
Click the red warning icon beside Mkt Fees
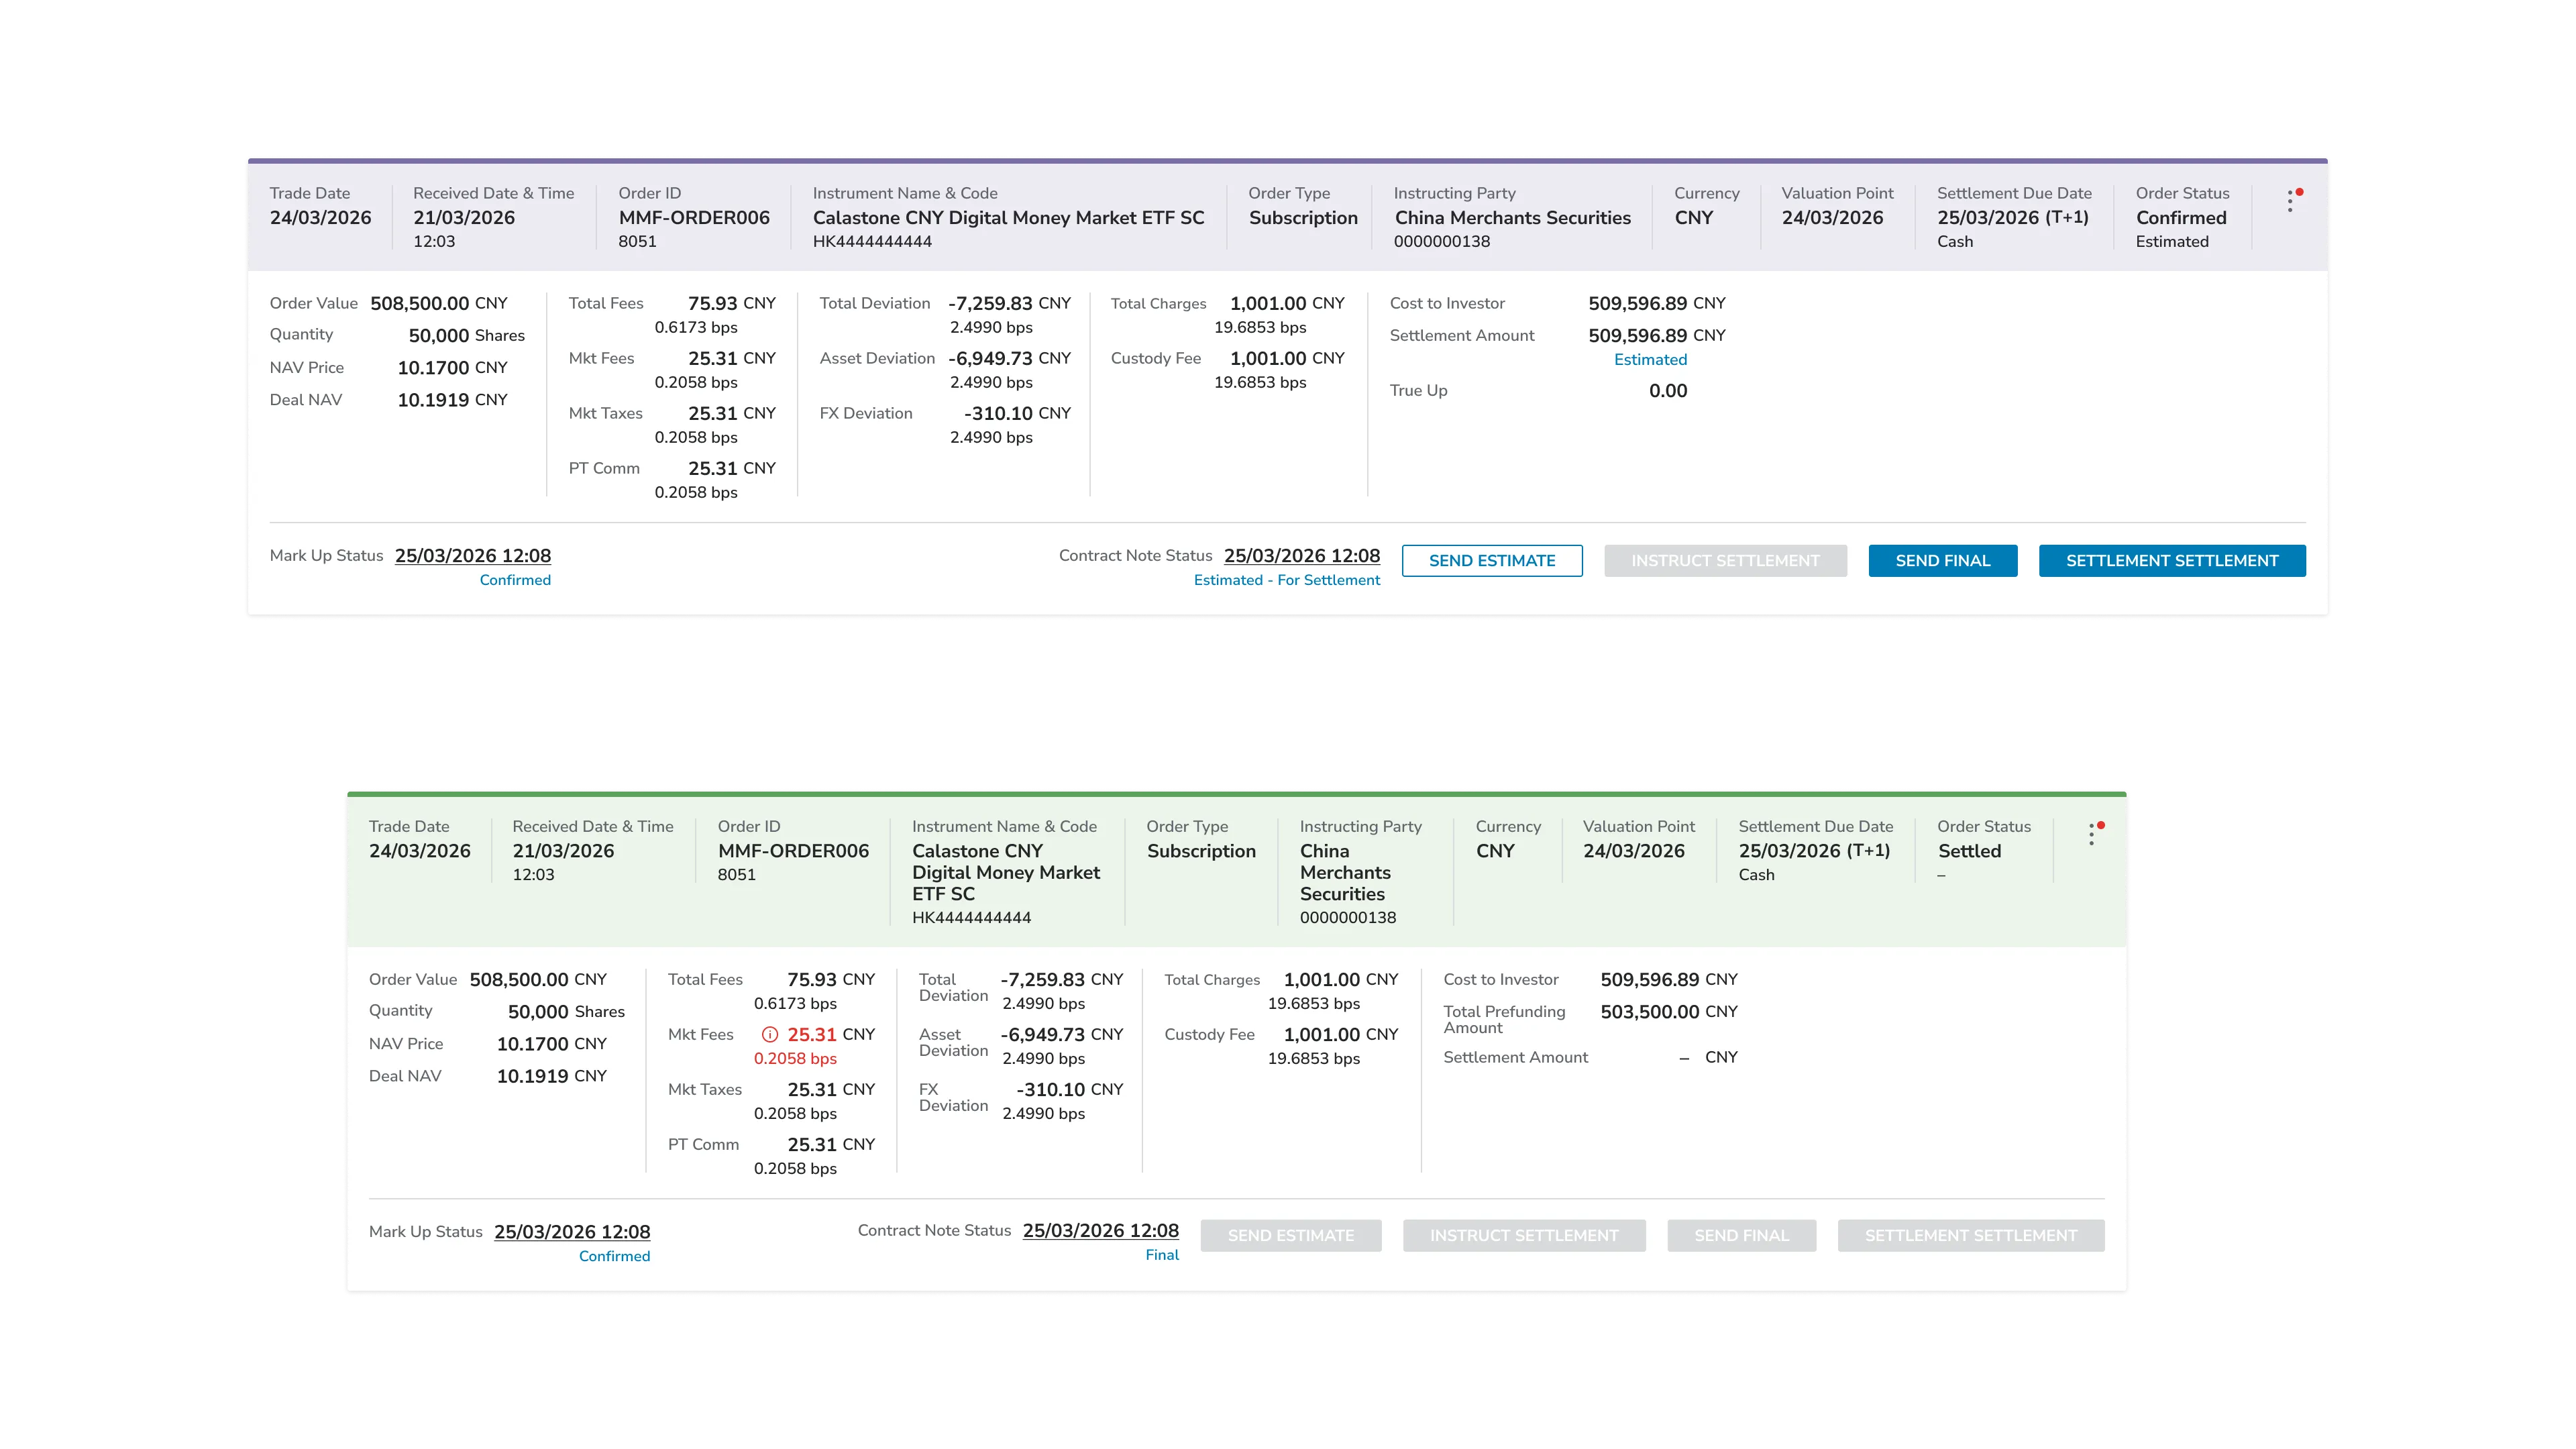click(770, 1035)
